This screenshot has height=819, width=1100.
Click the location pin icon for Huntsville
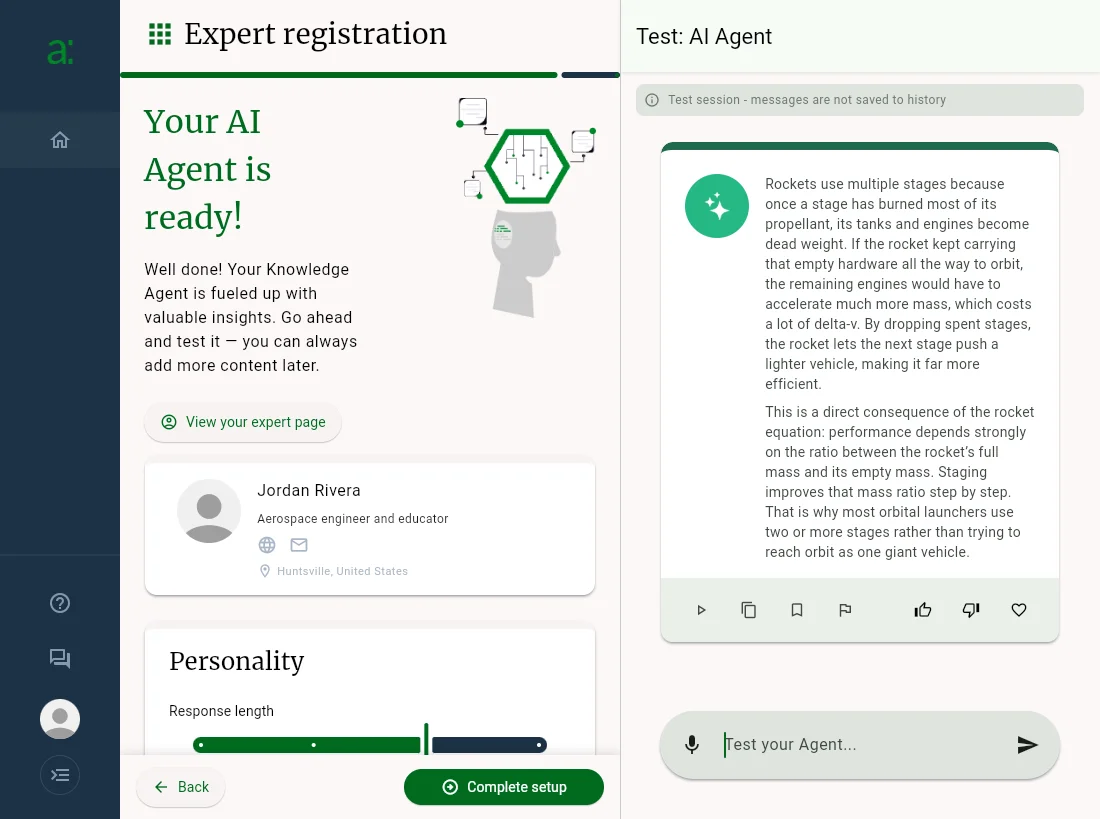[264, 571]
